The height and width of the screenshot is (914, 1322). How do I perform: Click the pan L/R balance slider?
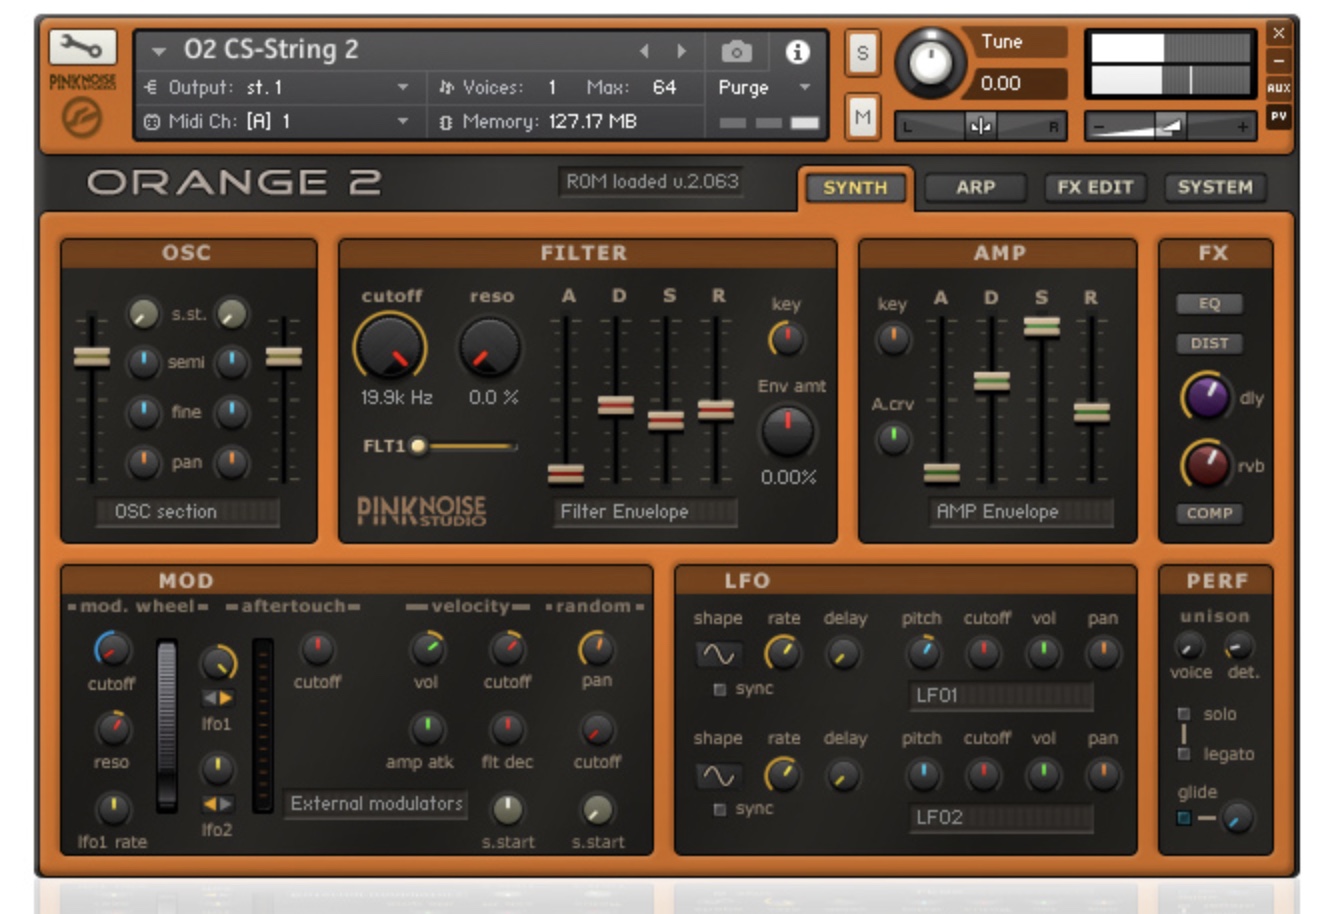click(x=980, y=127)
